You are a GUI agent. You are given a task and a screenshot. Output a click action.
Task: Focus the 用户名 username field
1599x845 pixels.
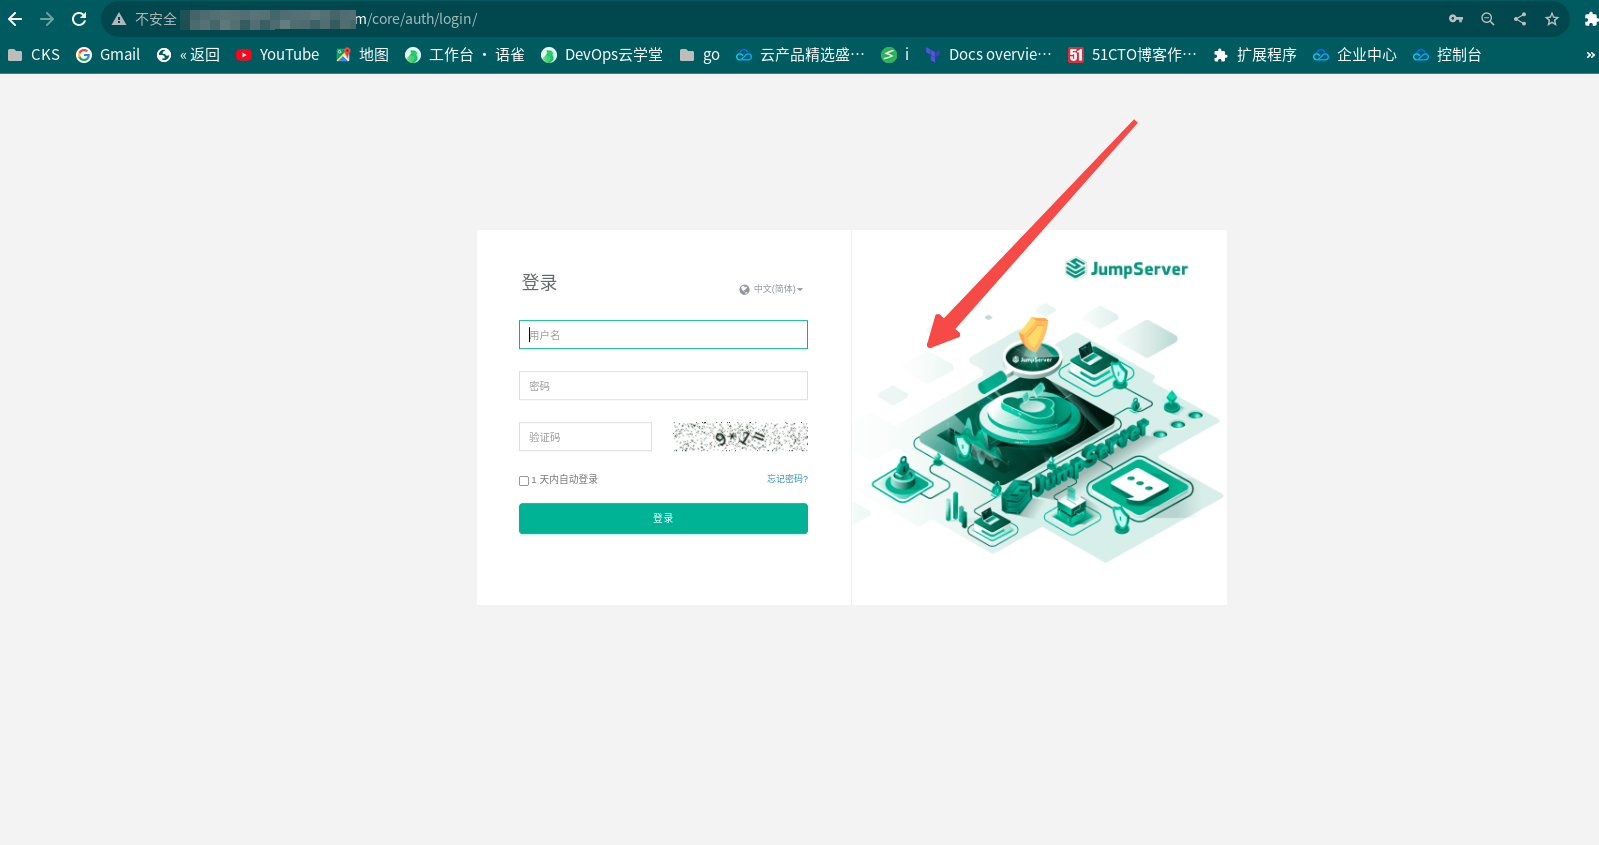[663, 335]
